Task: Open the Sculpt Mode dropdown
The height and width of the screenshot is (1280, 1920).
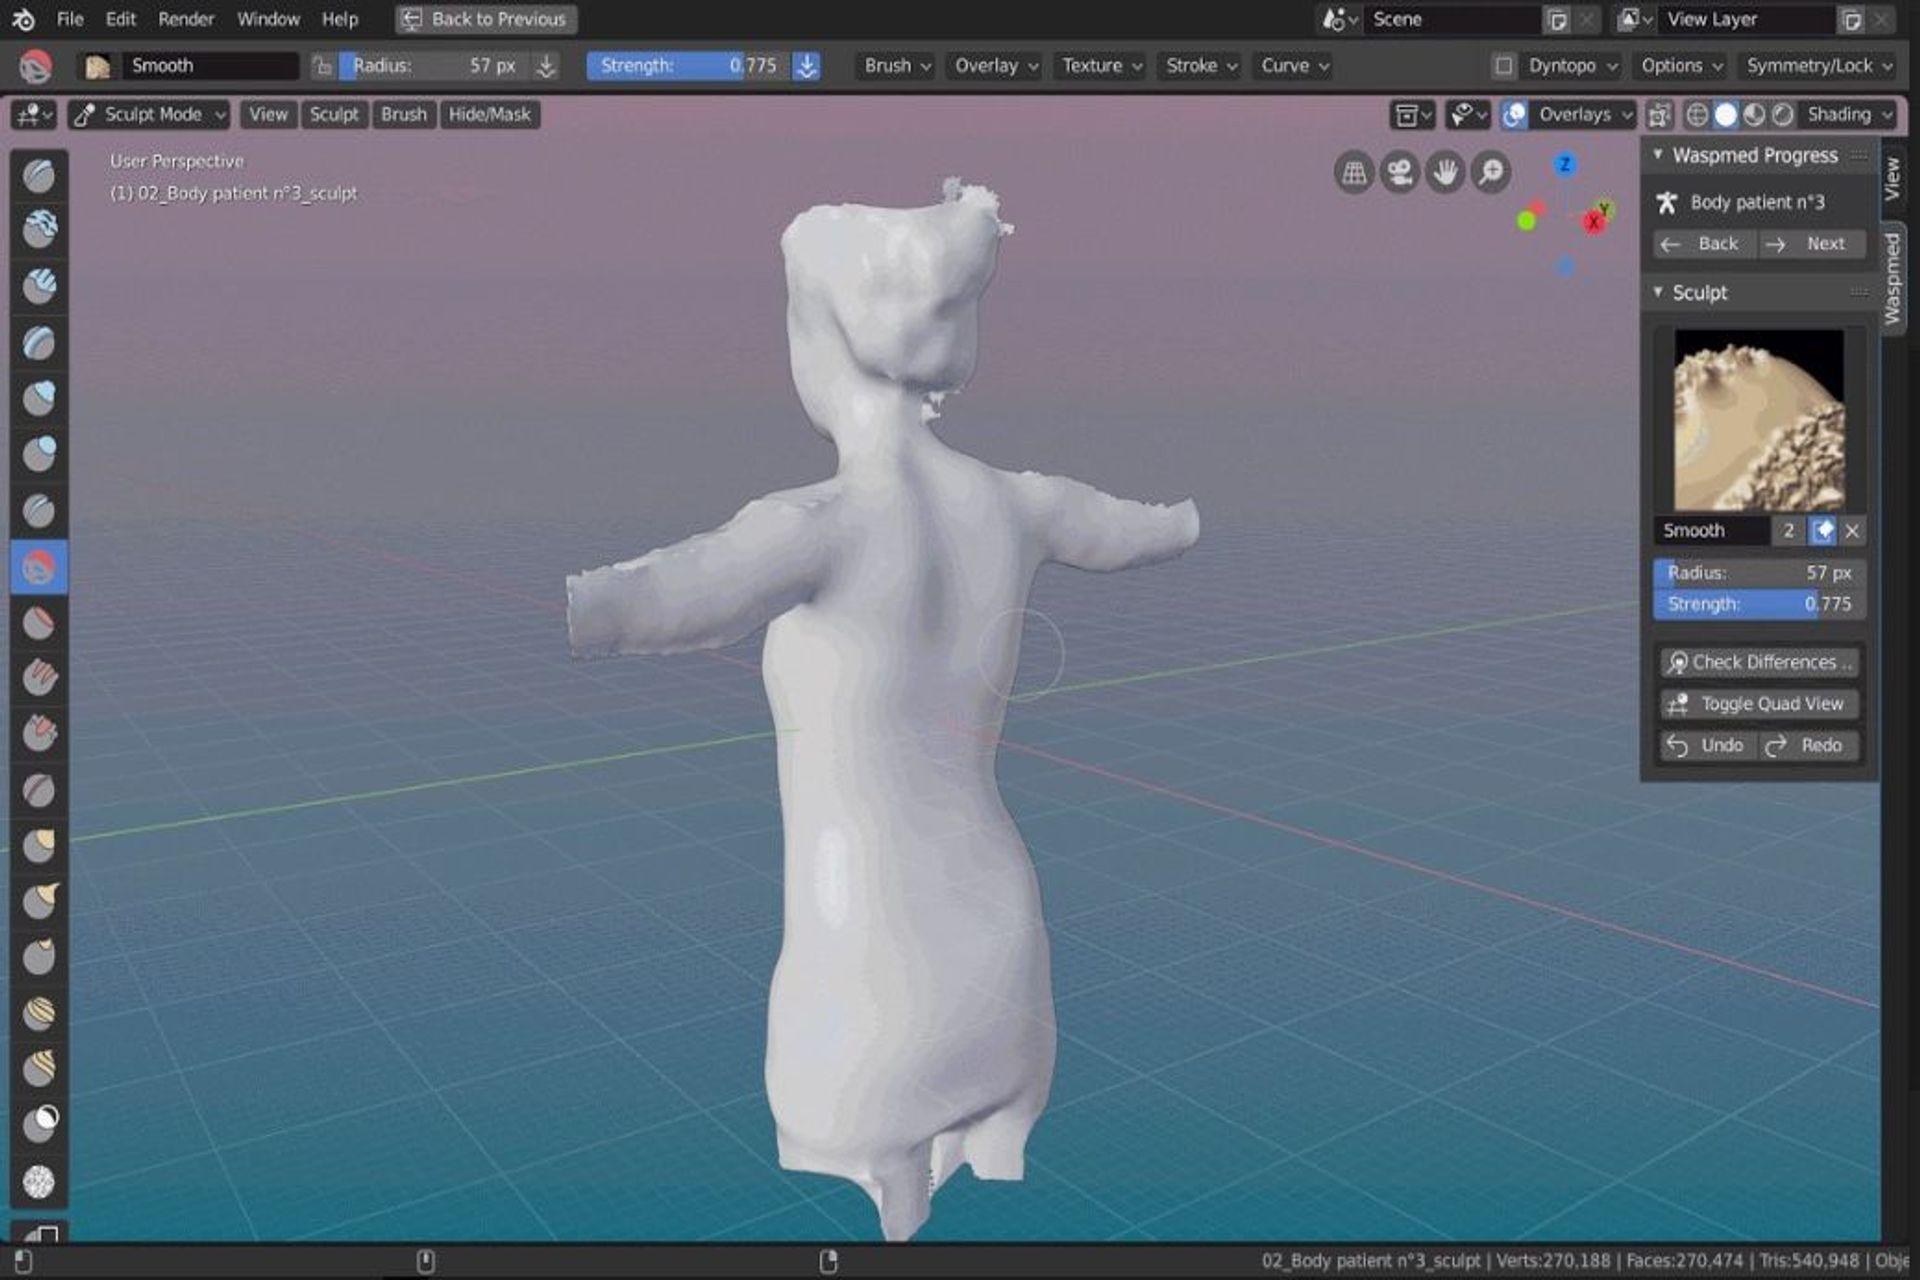Action: point(150,114)
